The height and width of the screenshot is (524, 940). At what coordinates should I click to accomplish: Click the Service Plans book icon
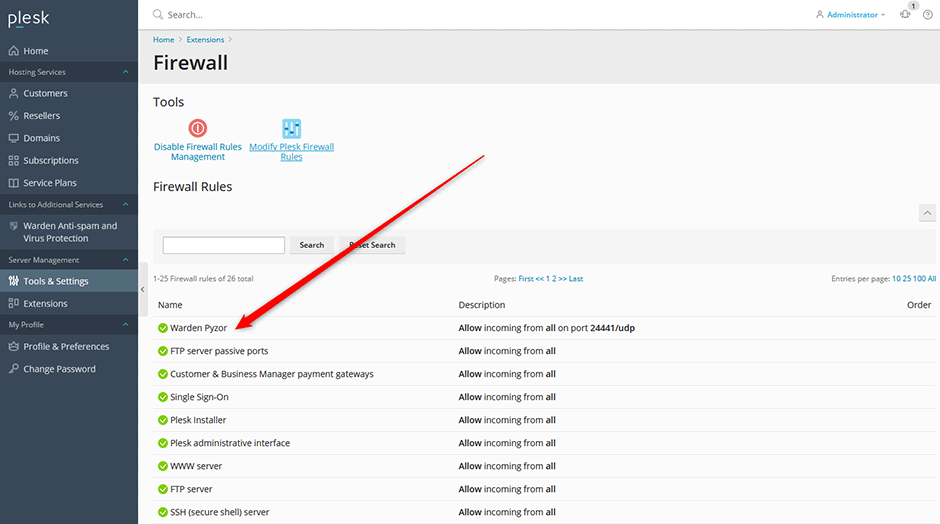13,183
